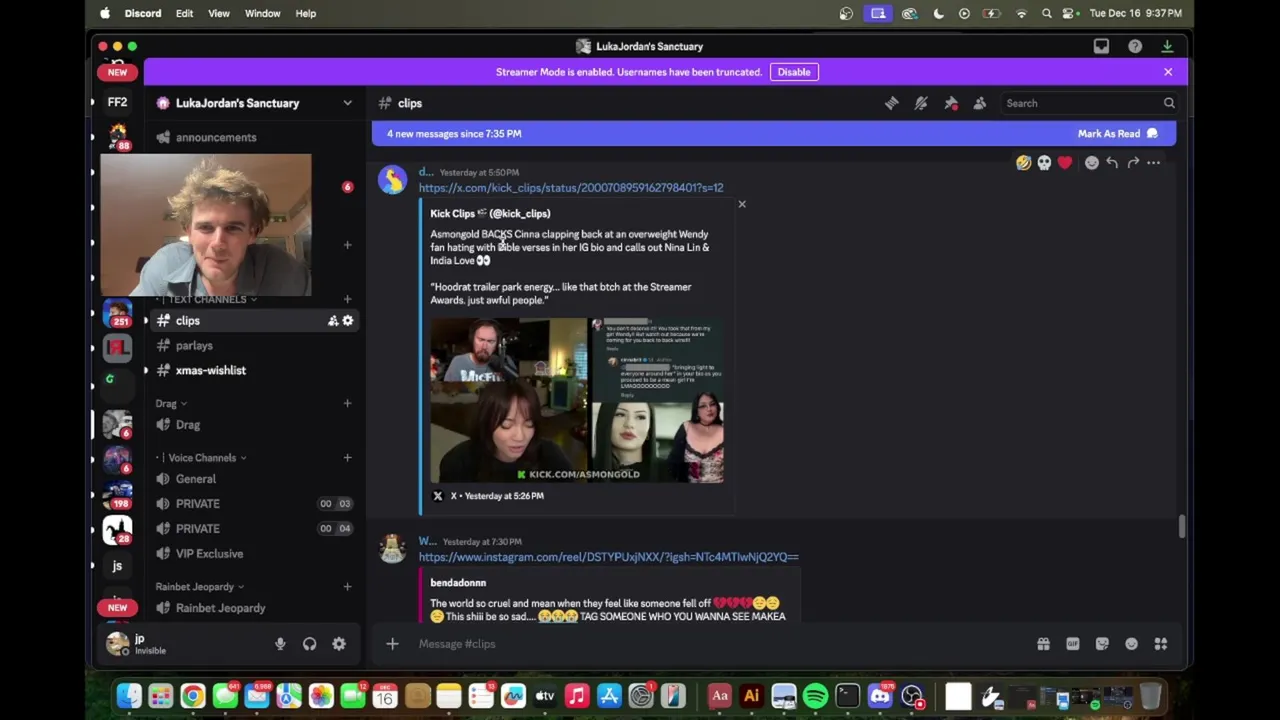Open clips channel edit gear icon
The width and height of the screenshot is (1280, 720).
[x=348, y=321]
